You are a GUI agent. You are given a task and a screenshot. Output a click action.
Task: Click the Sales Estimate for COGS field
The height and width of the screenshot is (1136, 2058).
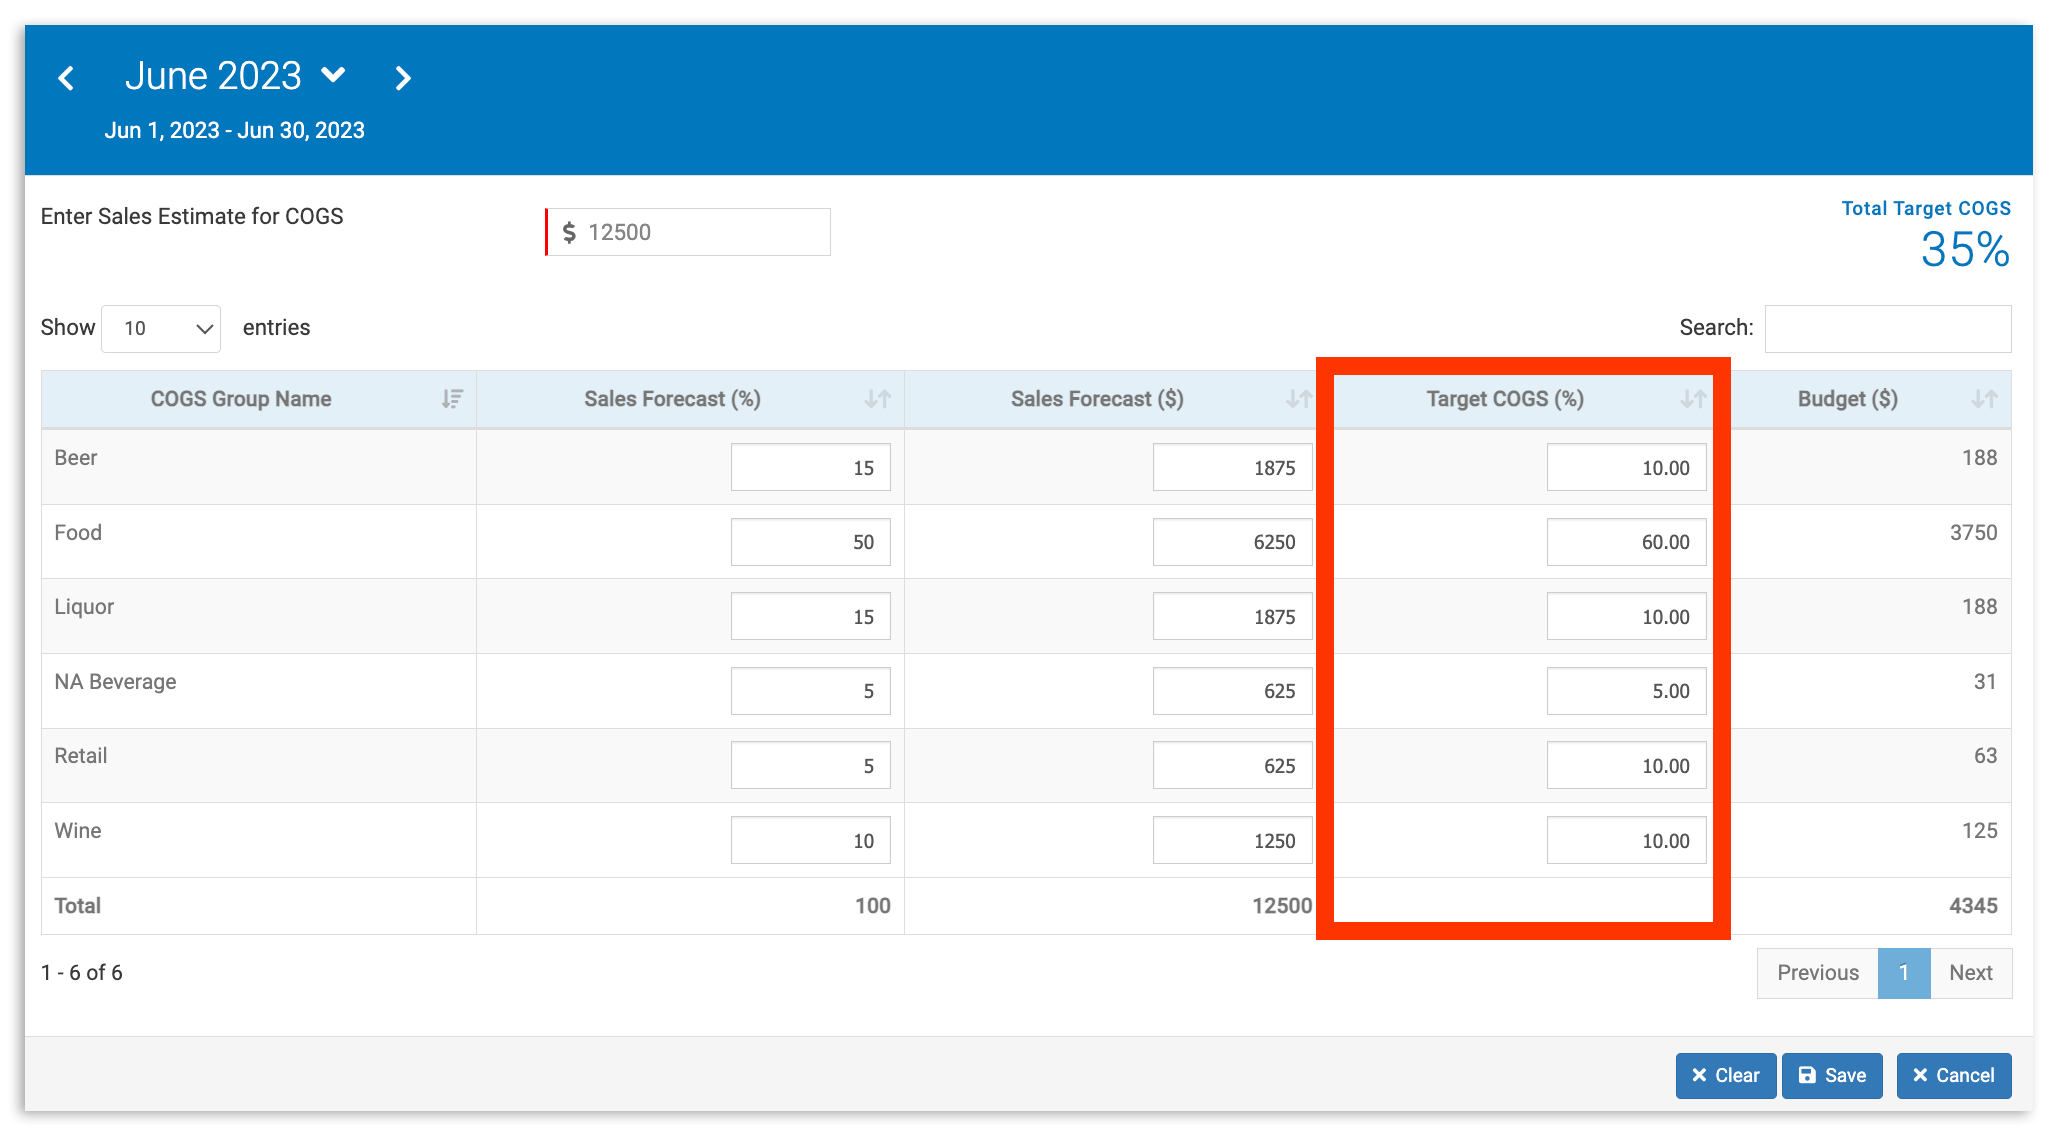[700, 232]
